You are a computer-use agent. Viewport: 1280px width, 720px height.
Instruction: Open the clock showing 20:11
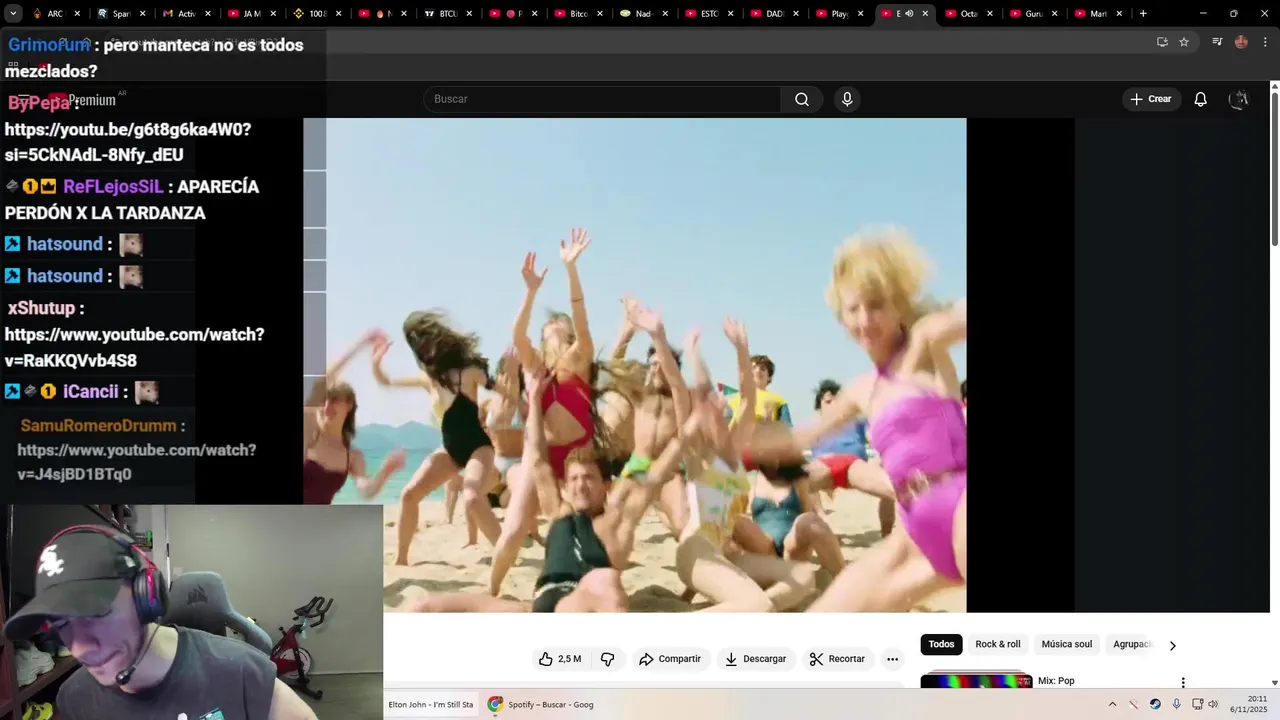point(1249,704)
